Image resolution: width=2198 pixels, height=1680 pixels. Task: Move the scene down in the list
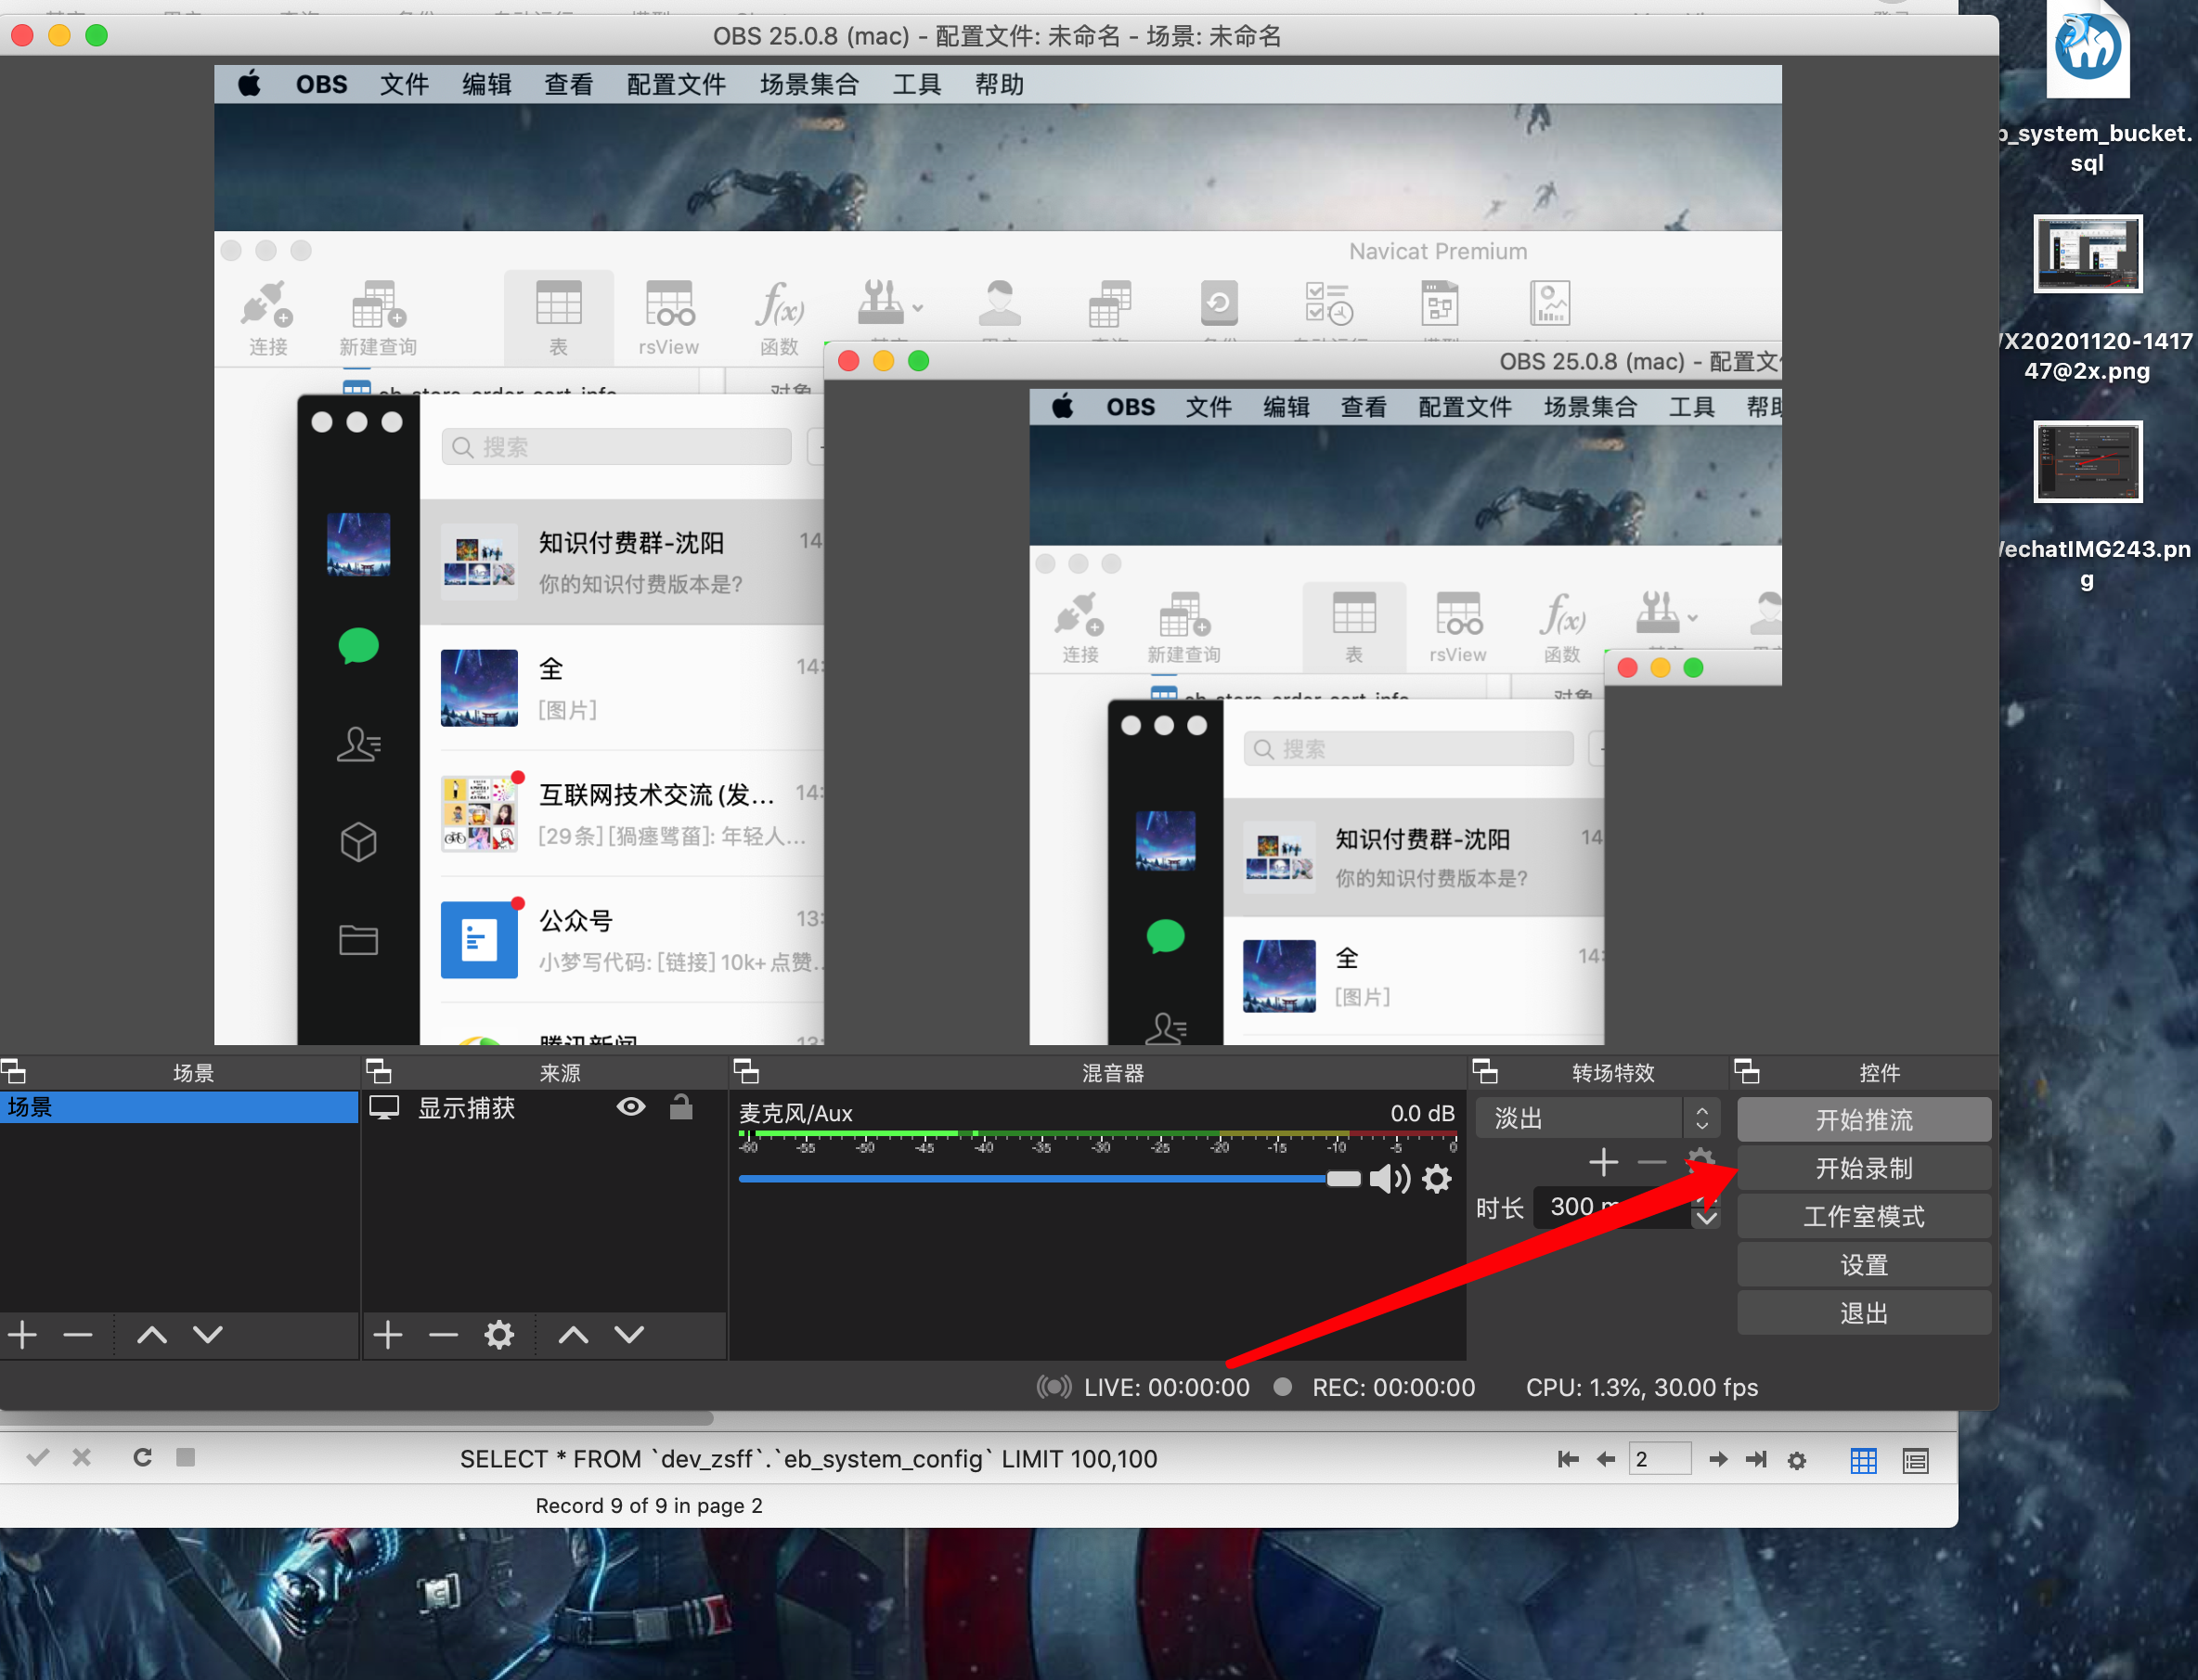[x=208, y=1334]
